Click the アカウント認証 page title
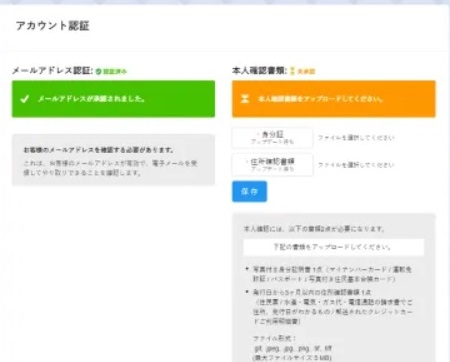The height and width of the screenshot is (362, 450). [x=53, y=26]
